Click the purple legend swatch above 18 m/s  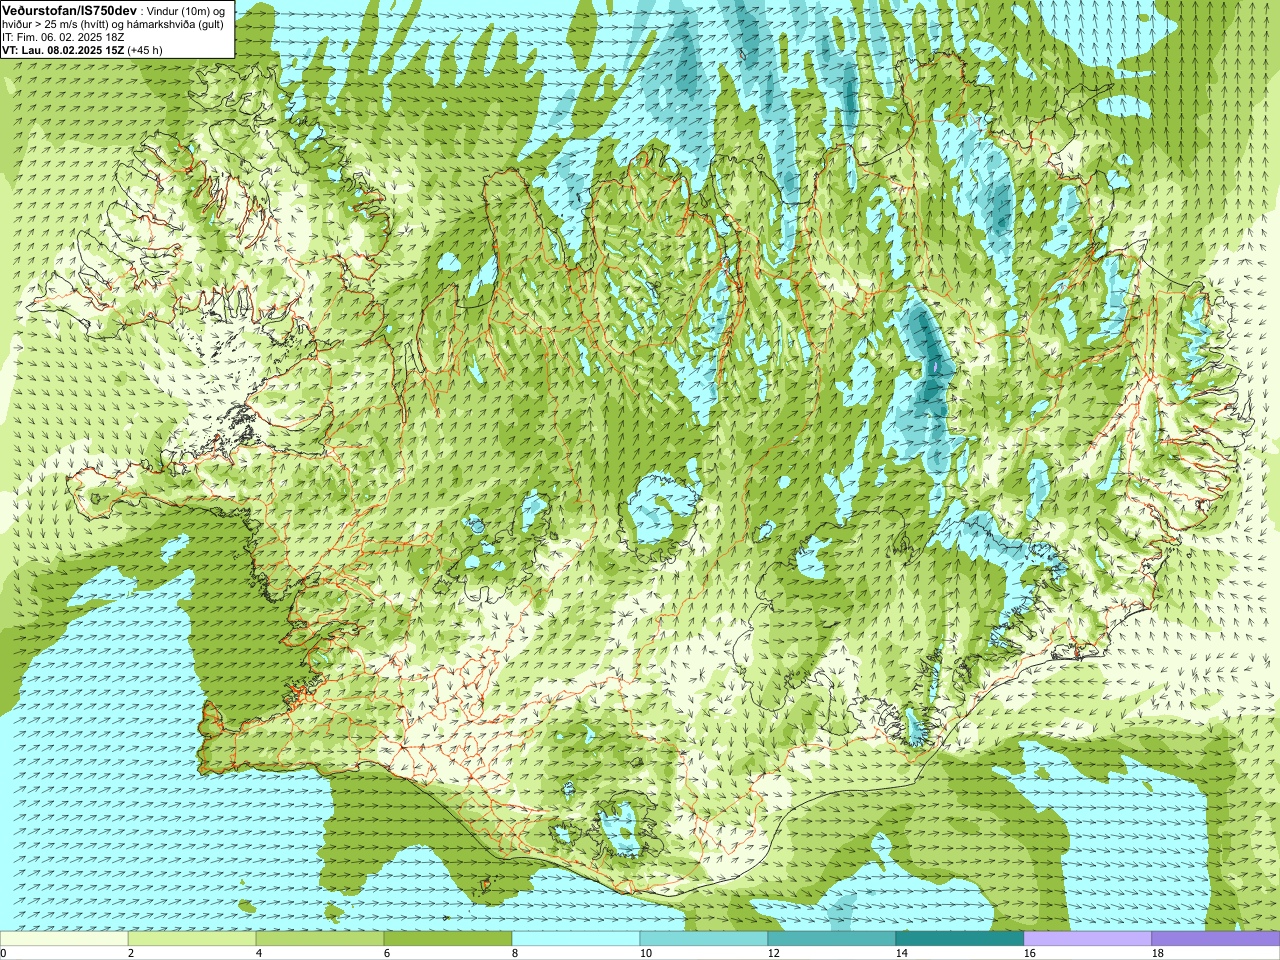[x=1216, y=939]
